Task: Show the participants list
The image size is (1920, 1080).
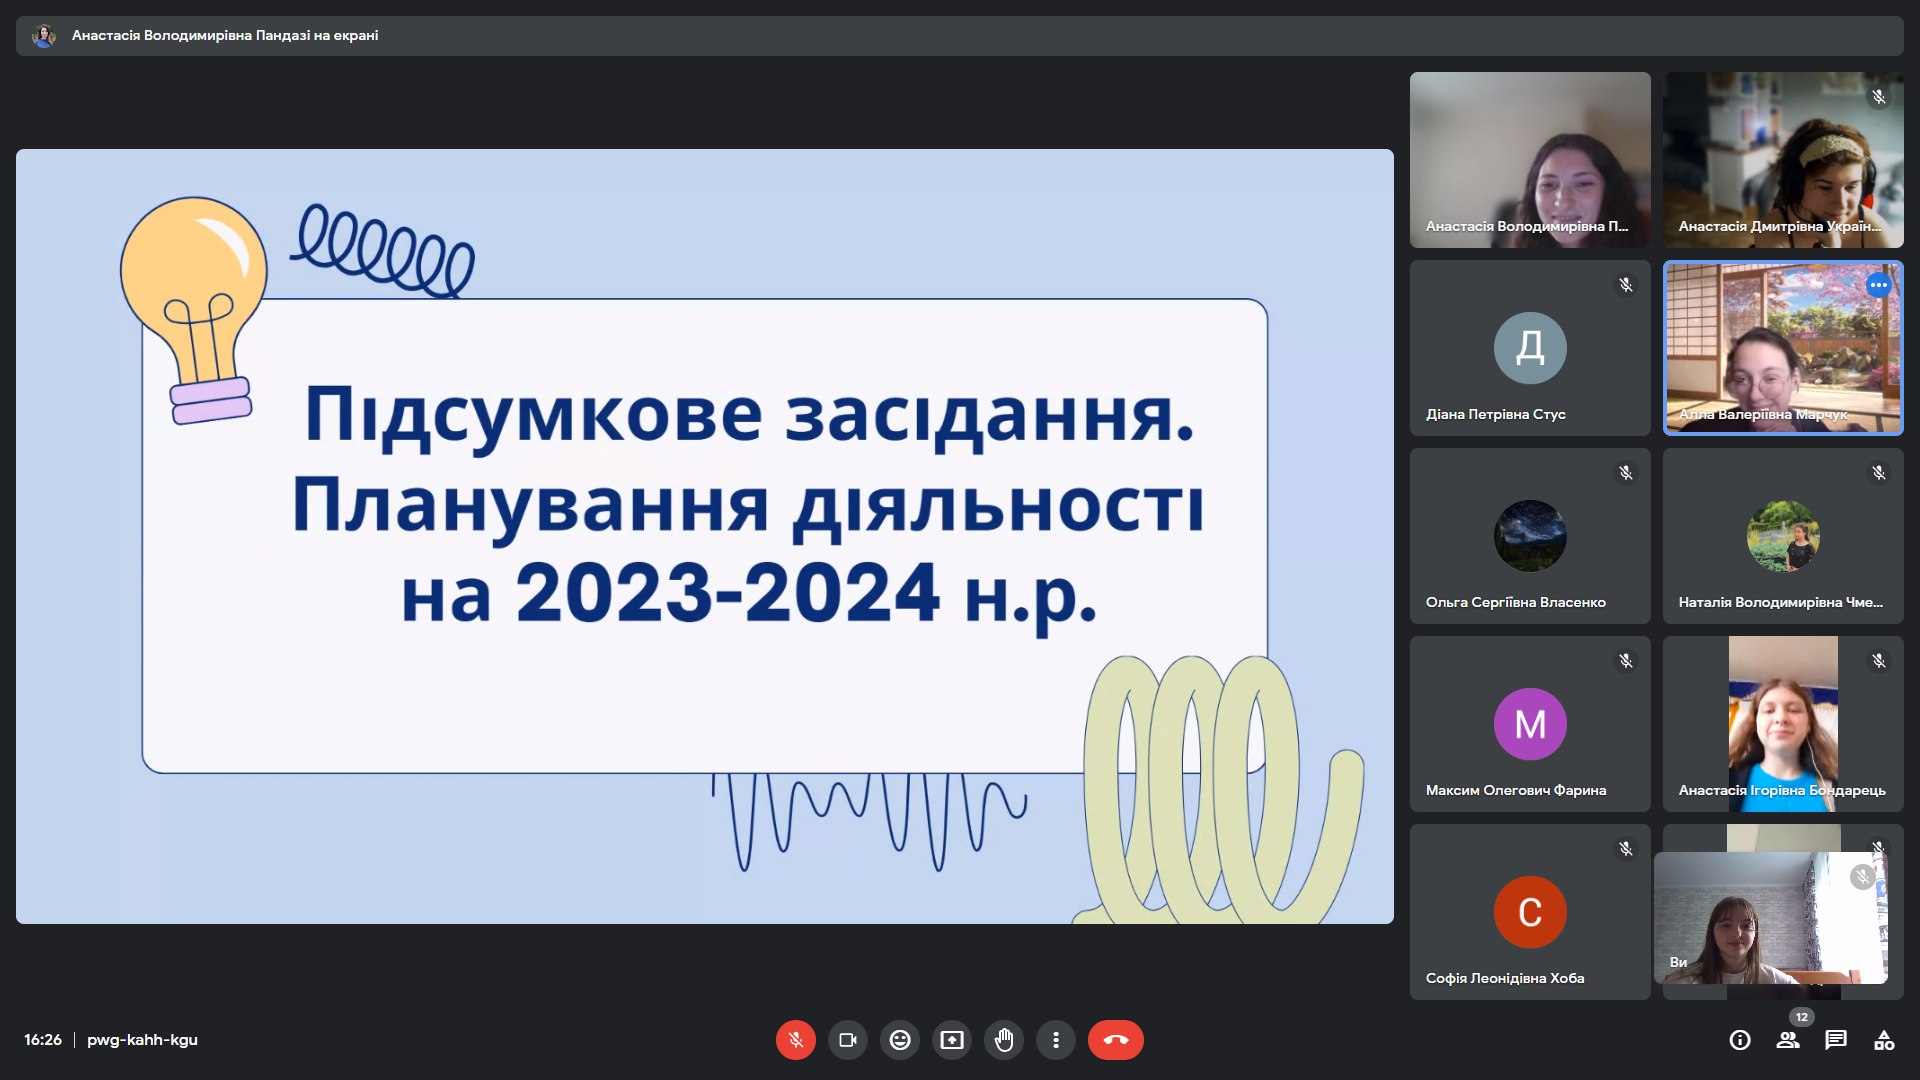Action: click(1788, 1040)
